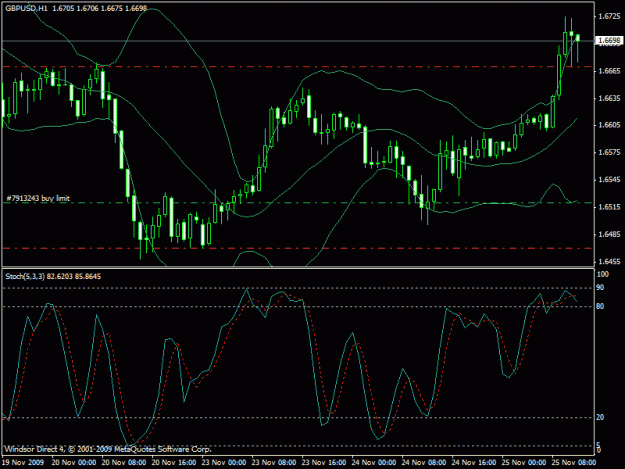The width and height of the screenshot is (625, 469).
Task: Click the 1.6725 price axis label
Action: point(609,16)
